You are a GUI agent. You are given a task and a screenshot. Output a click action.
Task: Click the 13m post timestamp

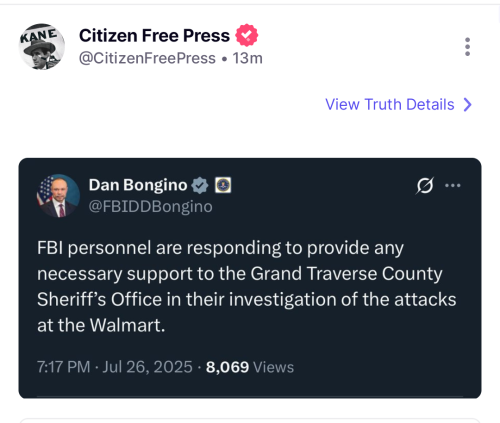[x=248, y=58]
